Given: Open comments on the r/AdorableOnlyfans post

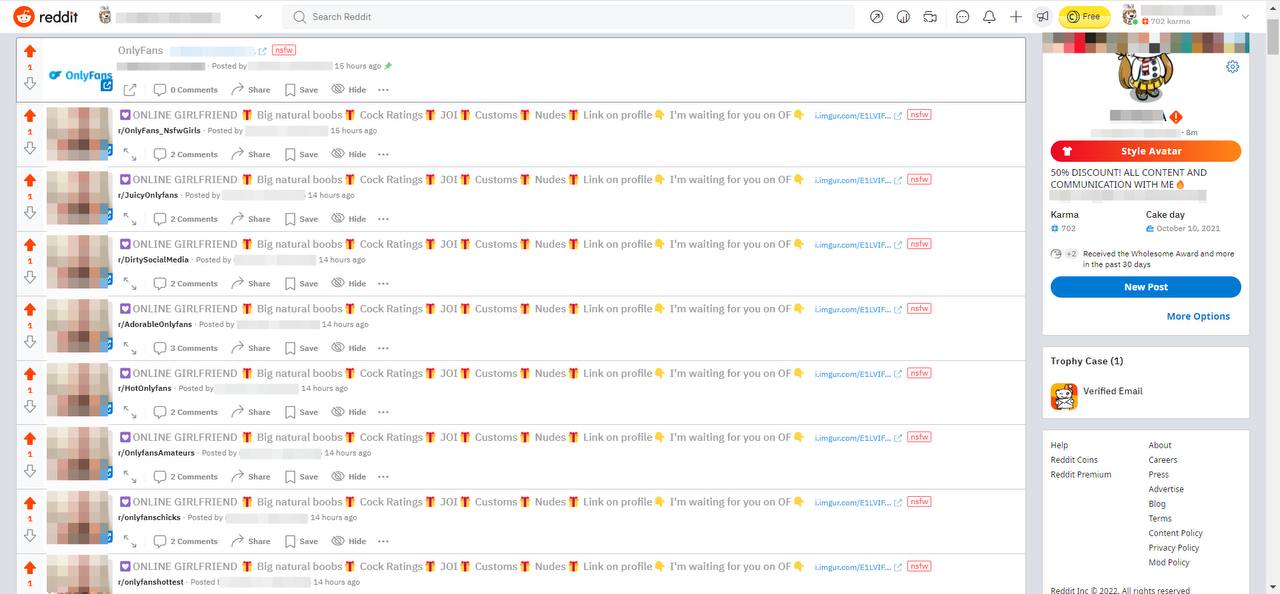Looking at the screenshot, I should coord(185,348).
